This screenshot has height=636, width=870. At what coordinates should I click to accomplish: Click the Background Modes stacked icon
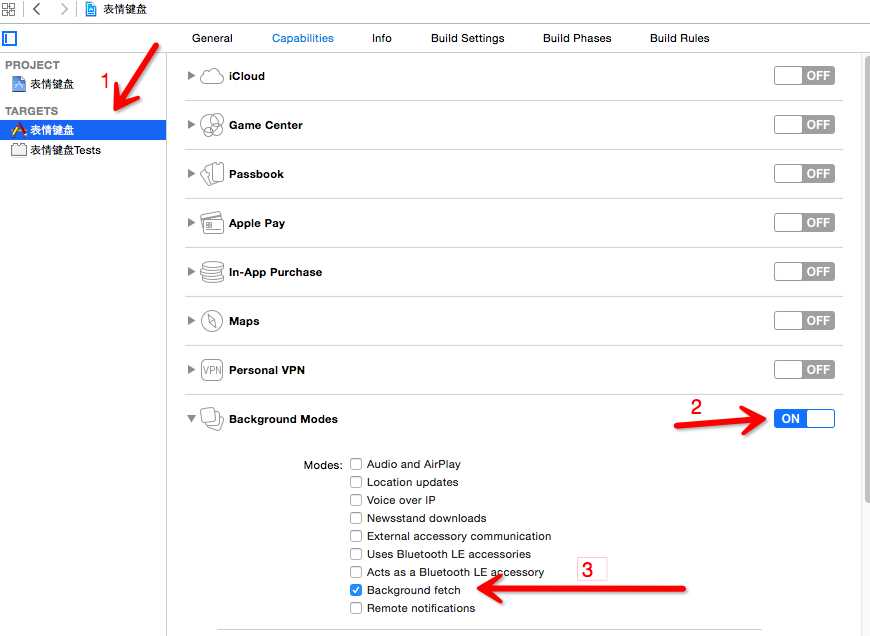click(211, 418)
